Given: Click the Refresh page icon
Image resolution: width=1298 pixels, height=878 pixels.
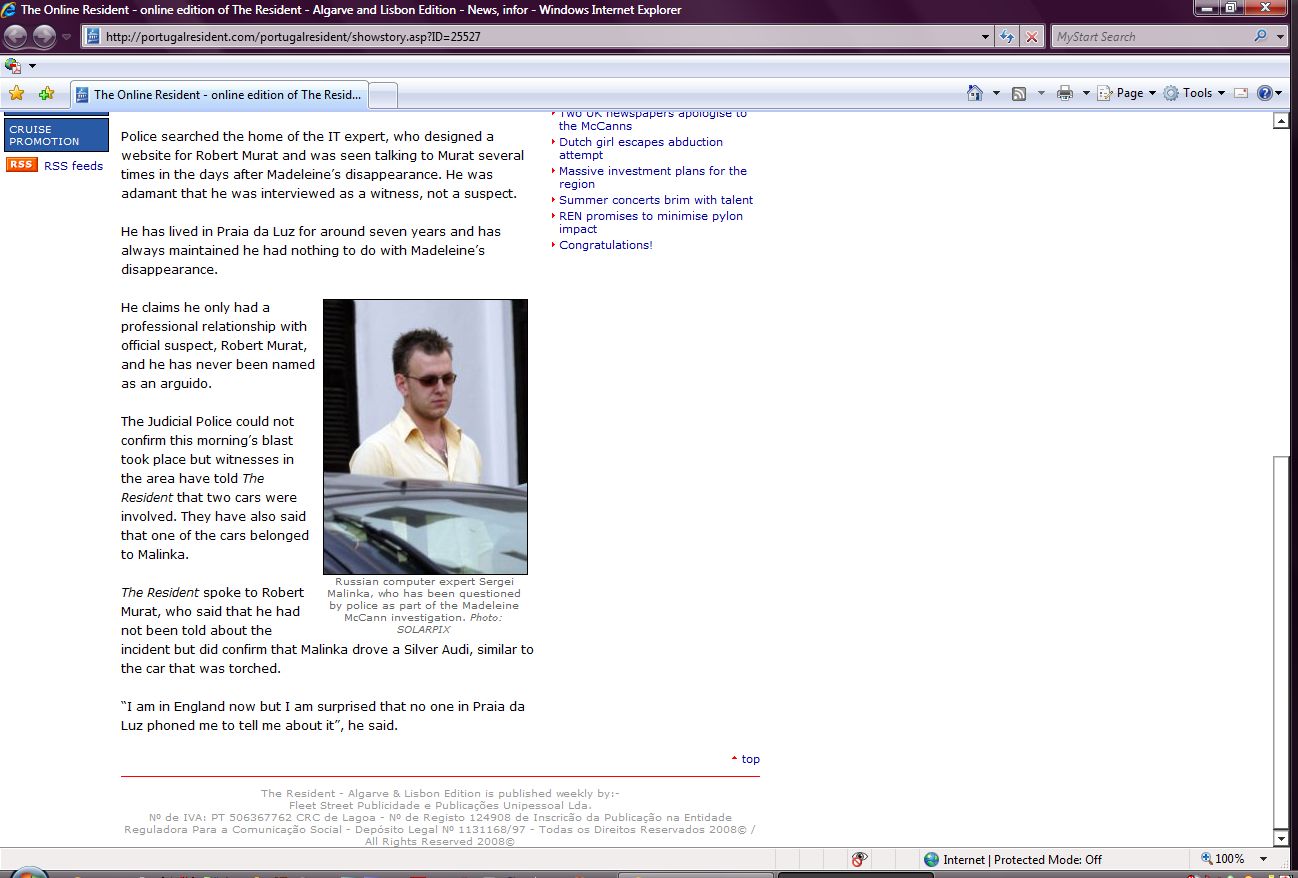Looking at the screenshot, I should click(1008, 37).
